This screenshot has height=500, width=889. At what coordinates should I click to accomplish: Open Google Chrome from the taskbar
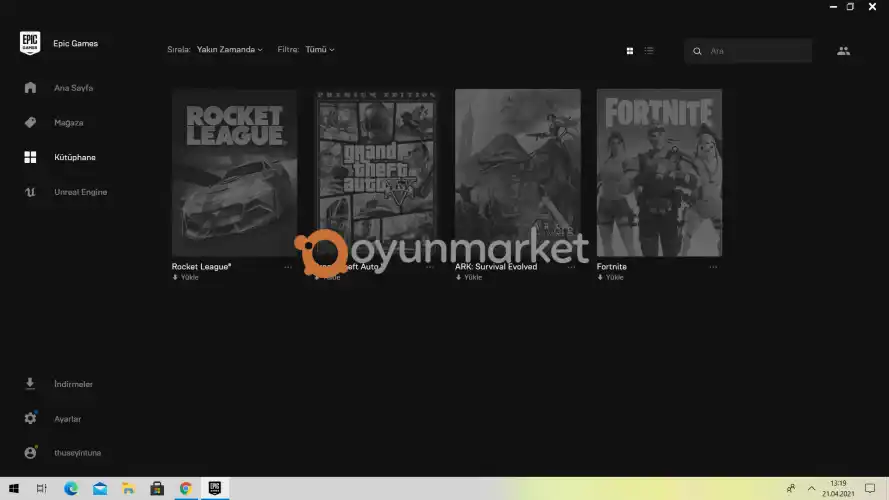point(185,489)
